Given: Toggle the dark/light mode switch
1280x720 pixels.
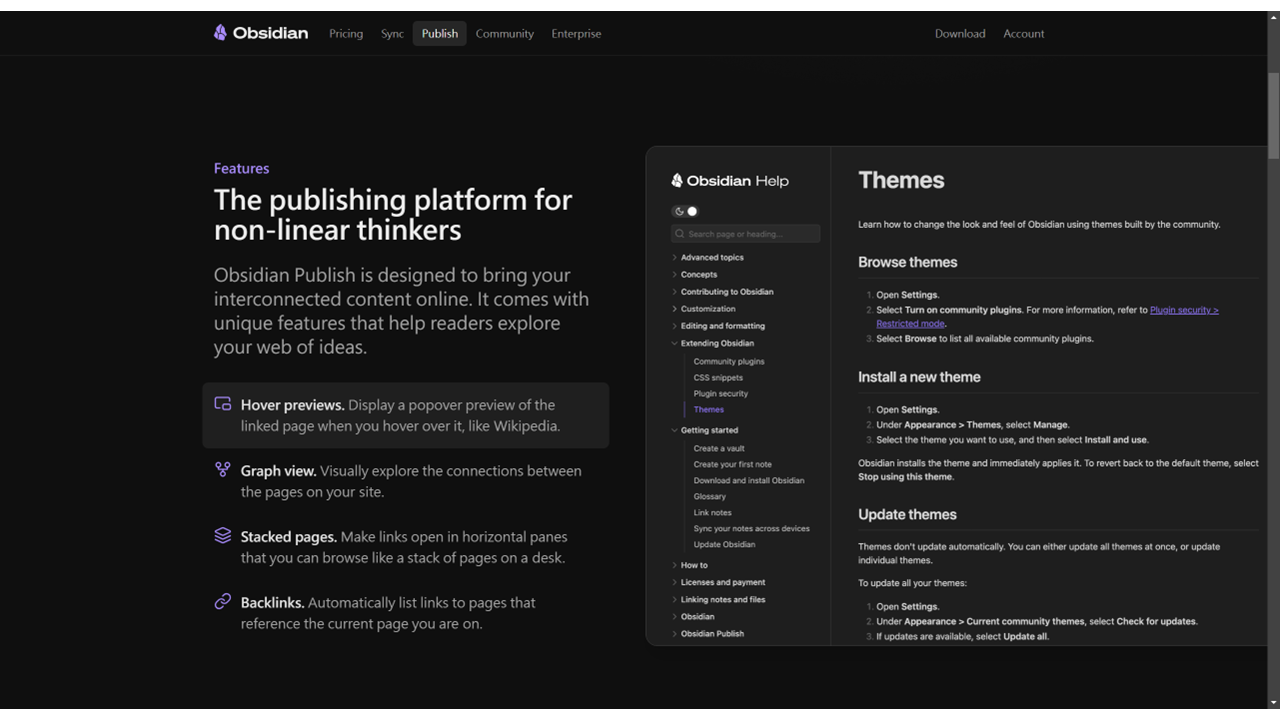Looking at the screenshot, I should (x=685, y=211).
